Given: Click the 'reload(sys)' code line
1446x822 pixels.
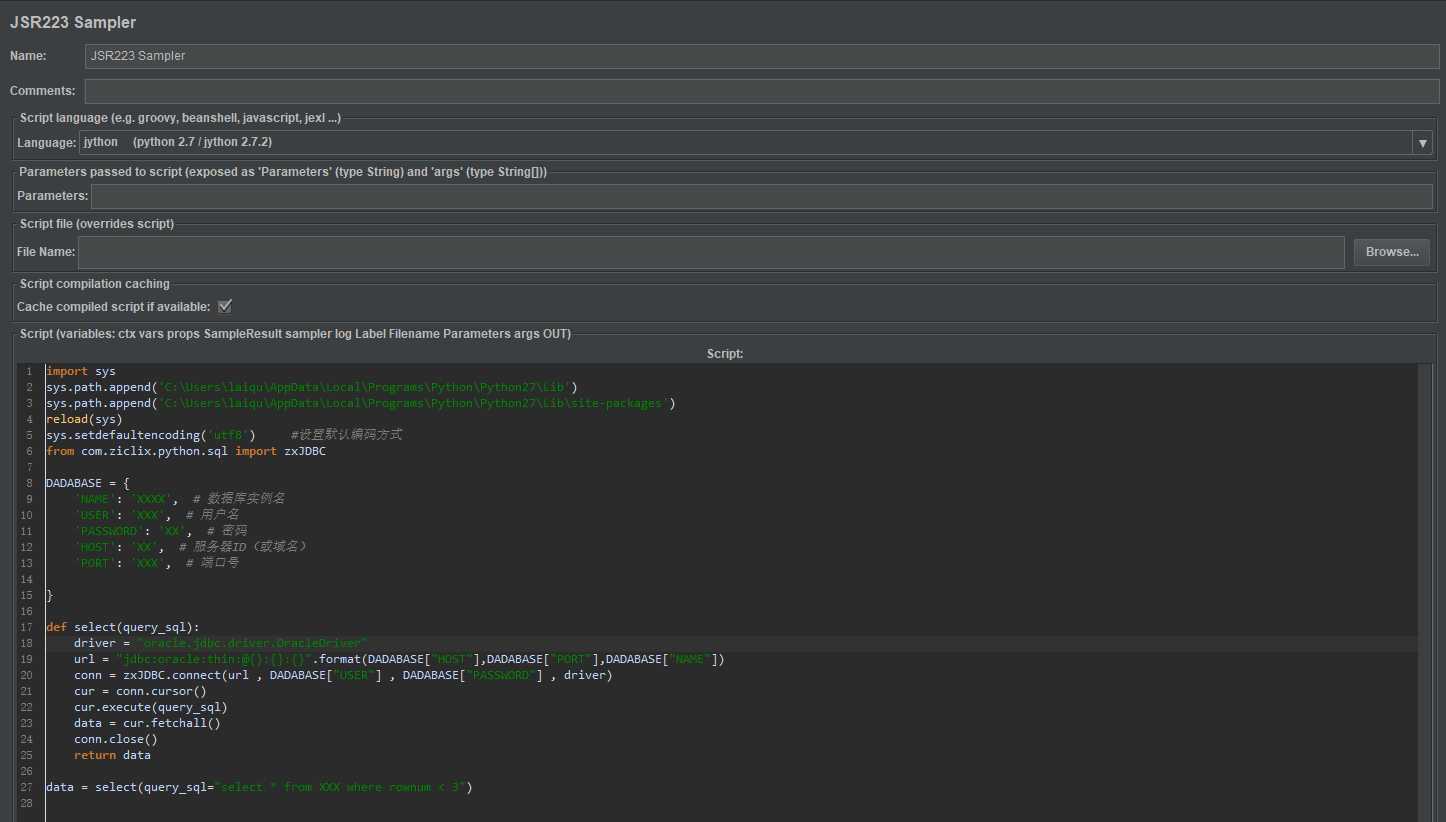Looking at the screenshot, I should coord(84,419).
